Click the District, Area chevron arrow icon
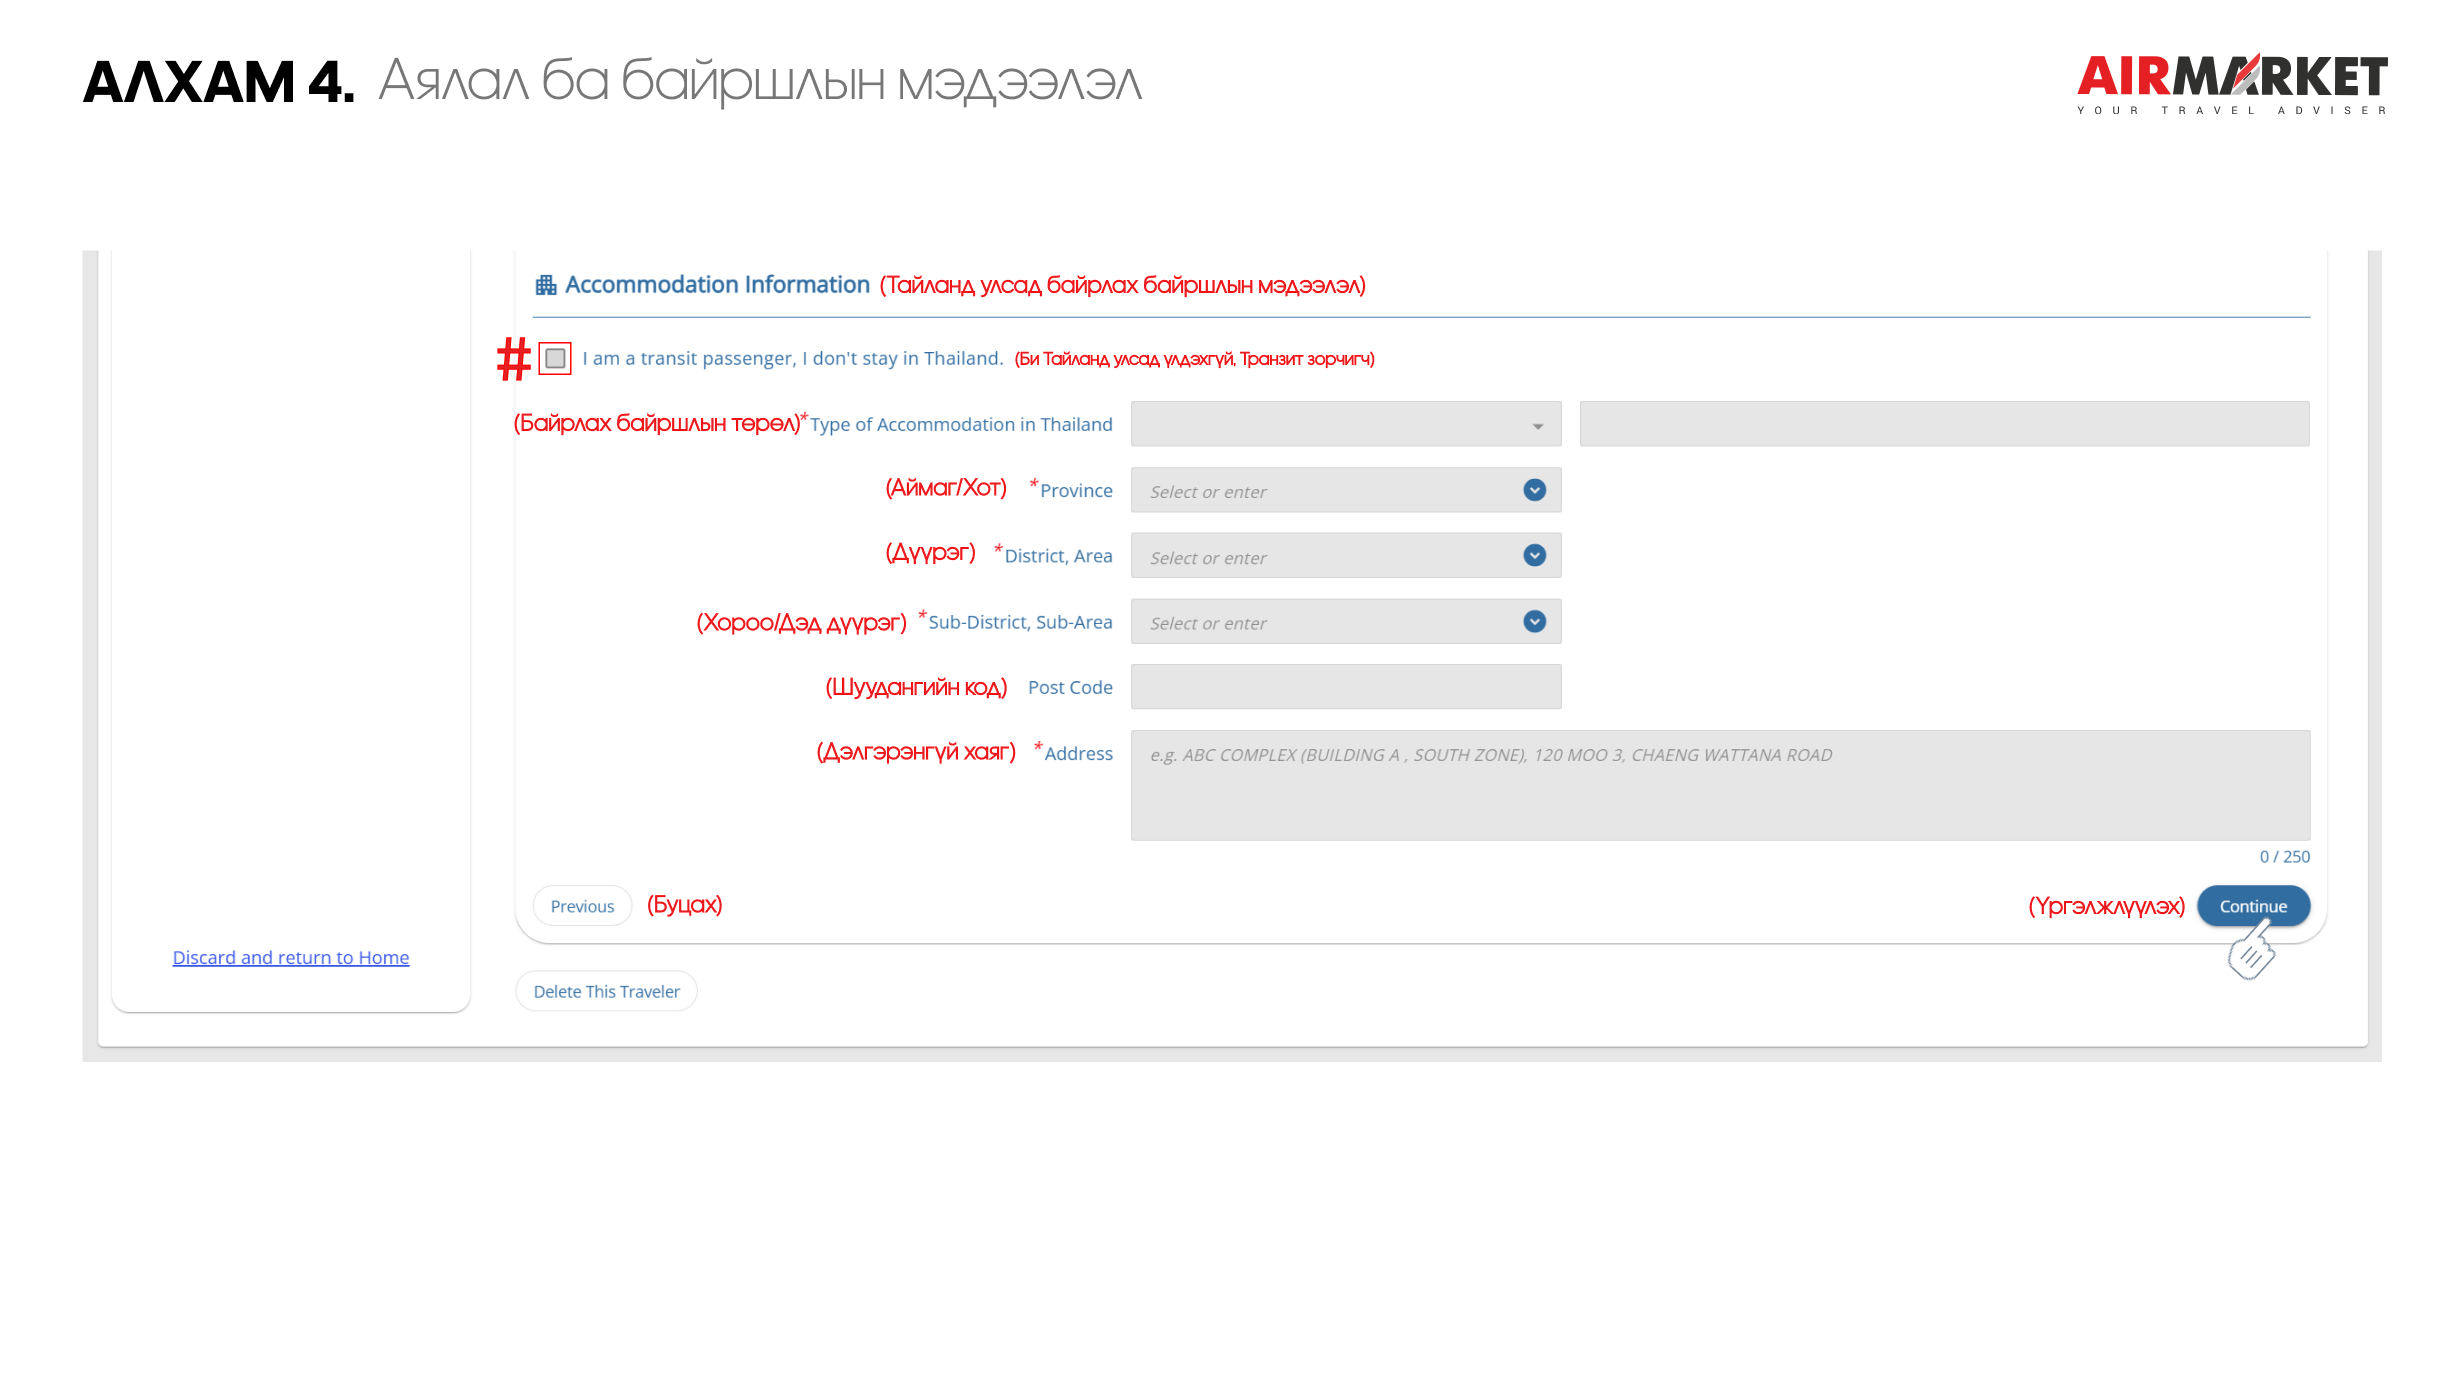The width and height of the screenshot is (2457, 1383). coord(1534,555)
